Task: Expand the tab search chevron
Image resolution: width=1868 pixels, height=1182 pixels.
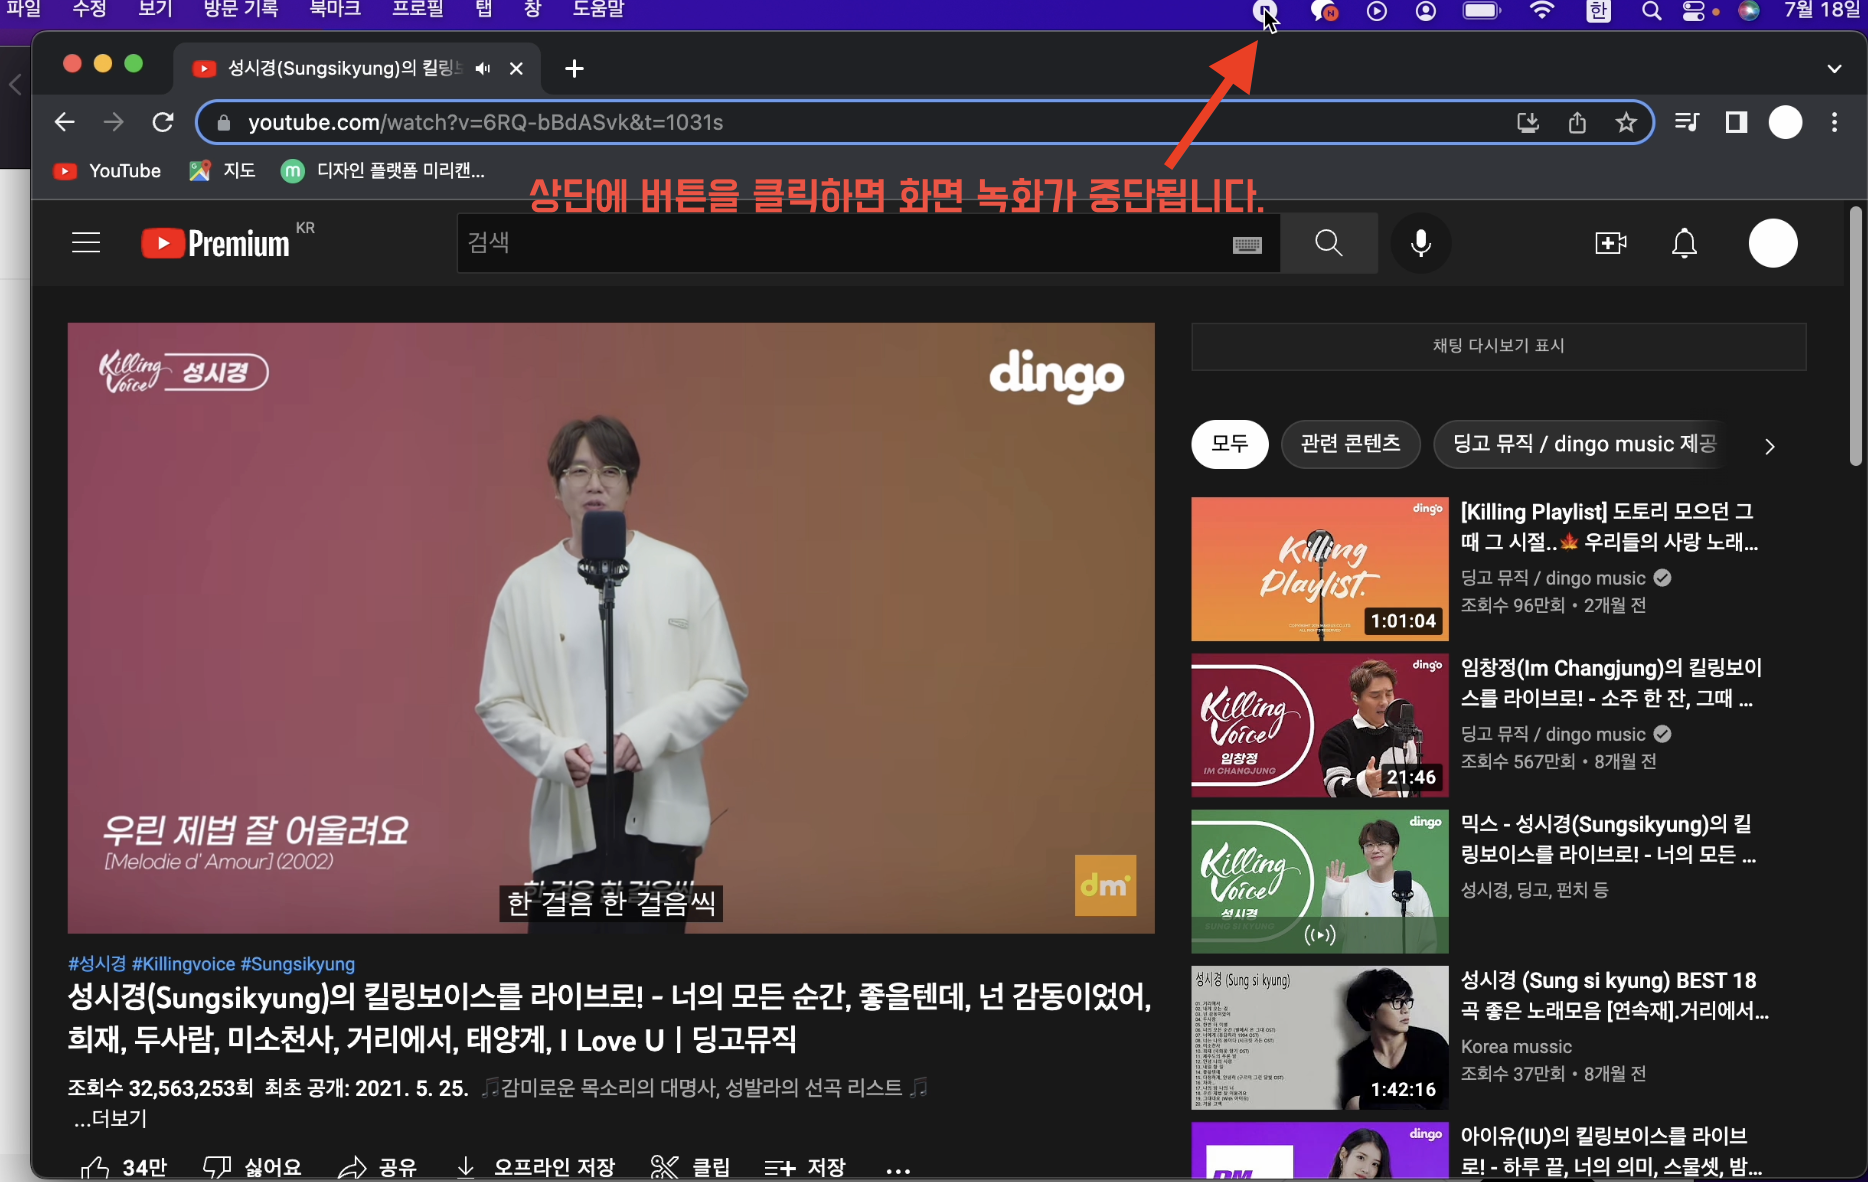Action: pyautogui.click(x=1834, y=69)
